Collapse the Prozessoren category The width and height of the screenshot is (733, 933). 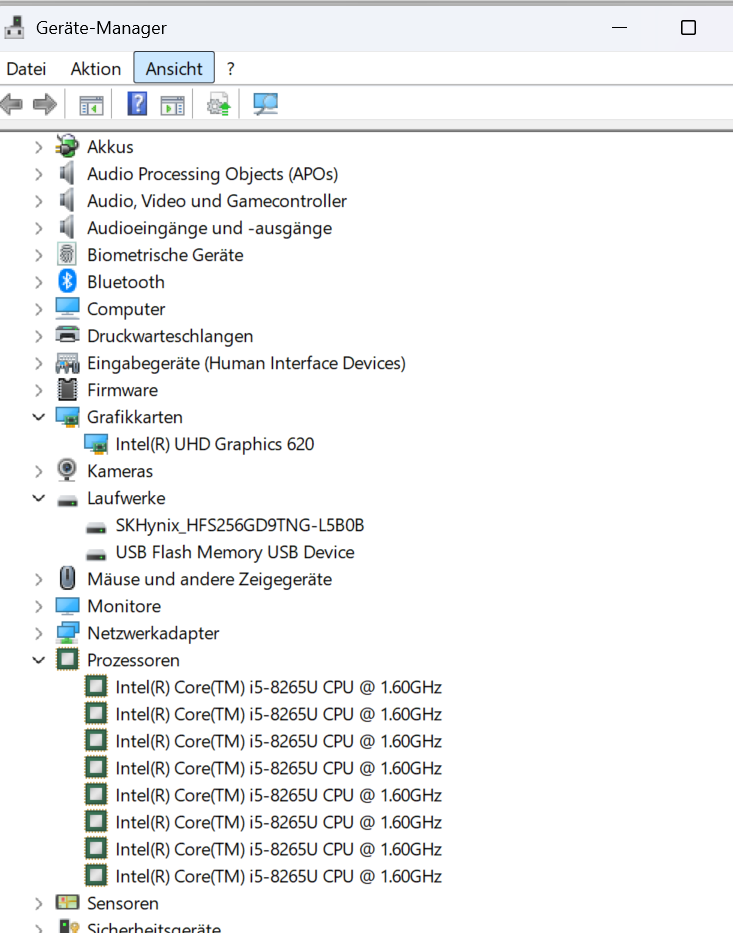(x=39, y=660)
